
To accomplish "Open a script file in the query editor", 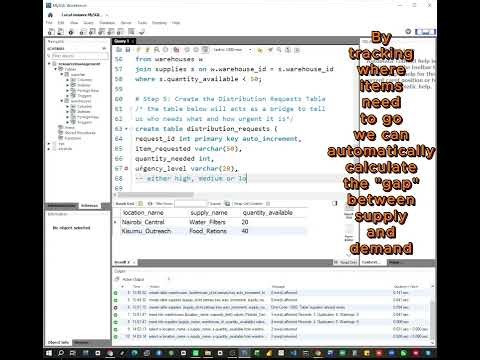I will (119, 50).
